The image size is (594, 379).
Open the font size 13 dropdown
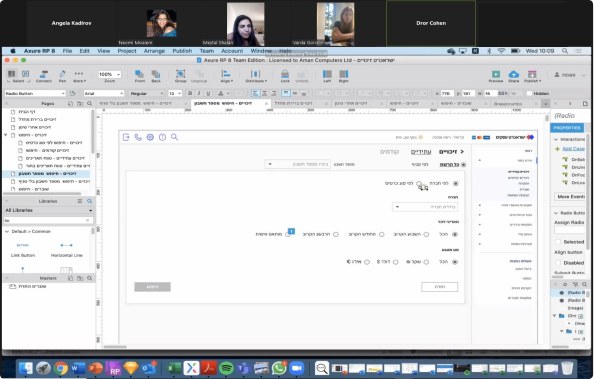coord(175,93)
